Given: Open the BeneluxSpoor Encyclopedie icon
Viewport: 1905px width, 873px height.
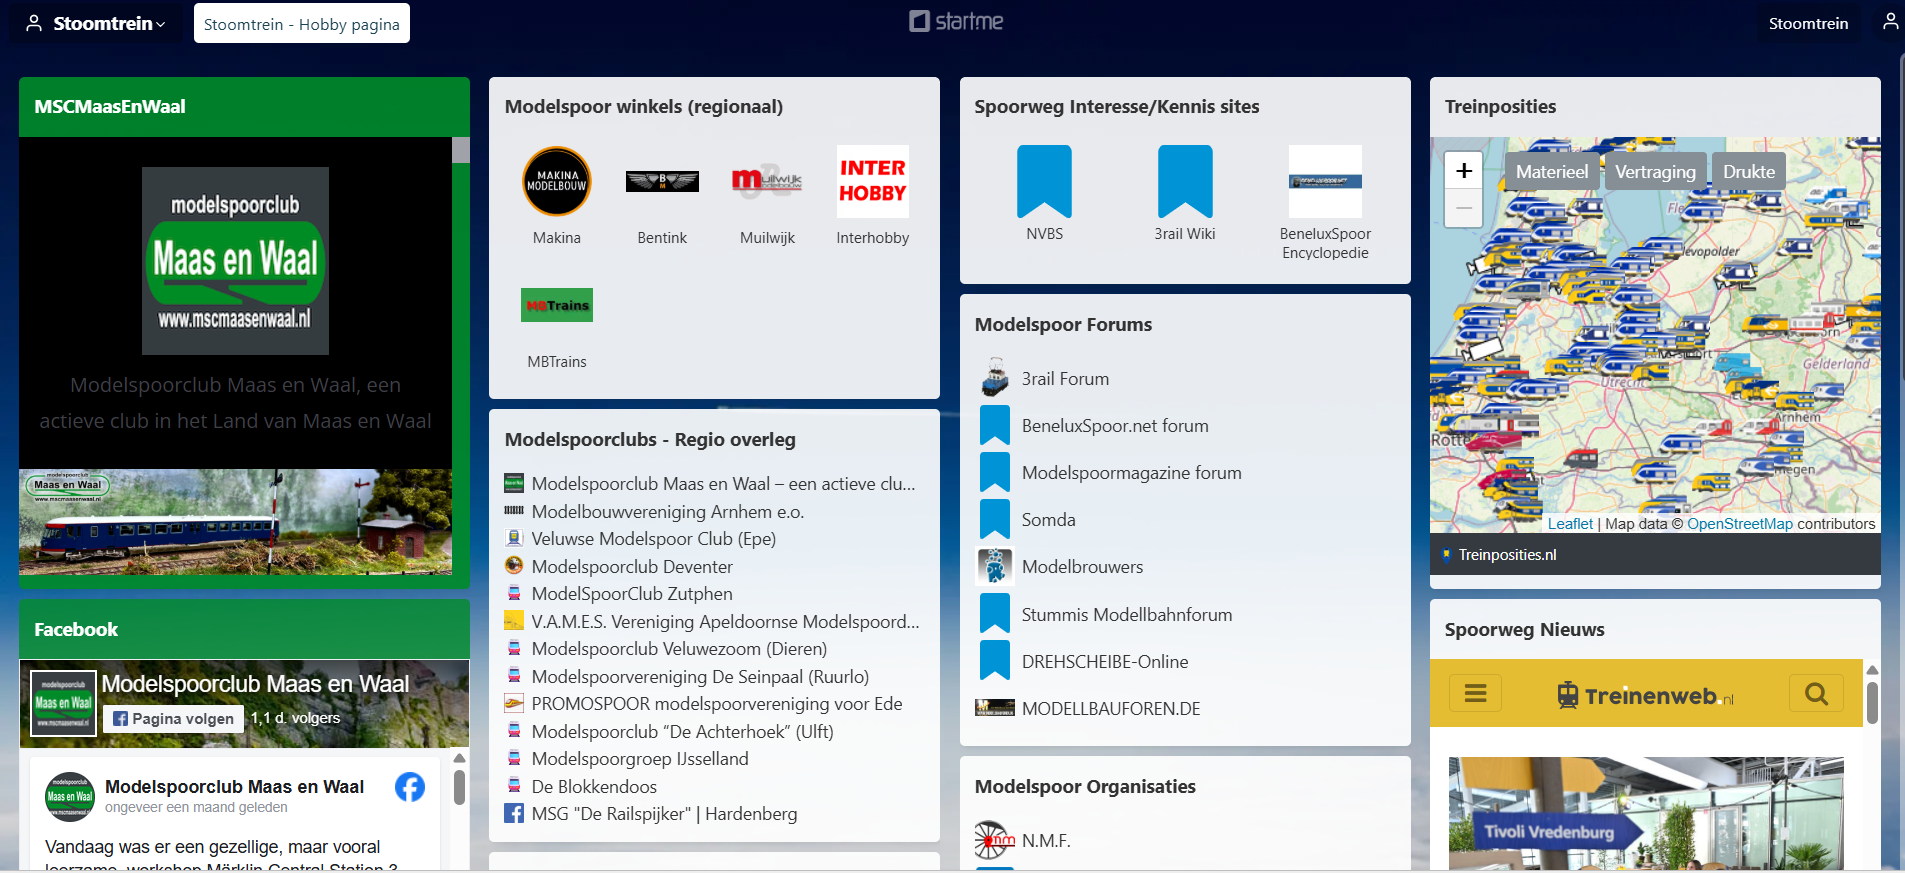Looking at the screenshot, I should (x=1325, y=181).
